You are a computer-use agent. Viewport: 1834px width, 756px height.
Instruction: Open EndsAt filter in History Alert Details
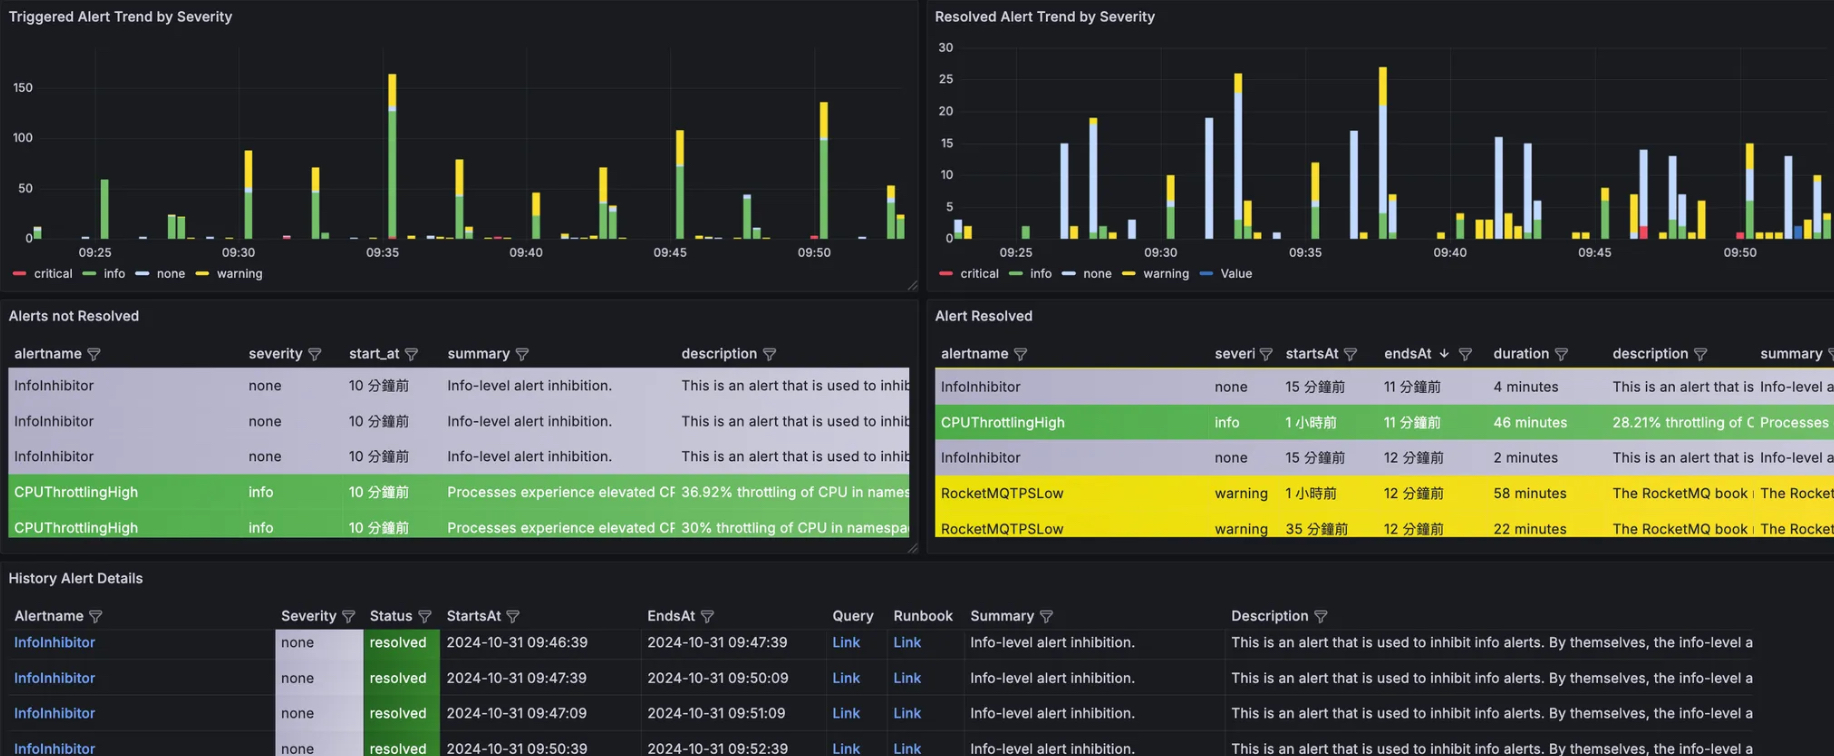coord(707,617)
